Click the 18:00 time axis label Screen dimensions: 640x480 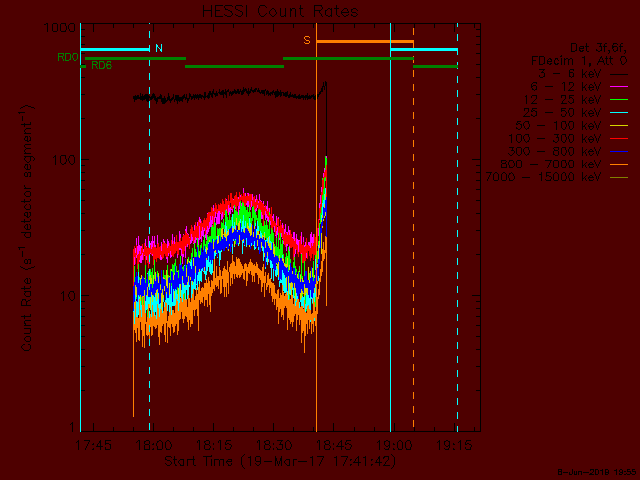click(154, 445)
